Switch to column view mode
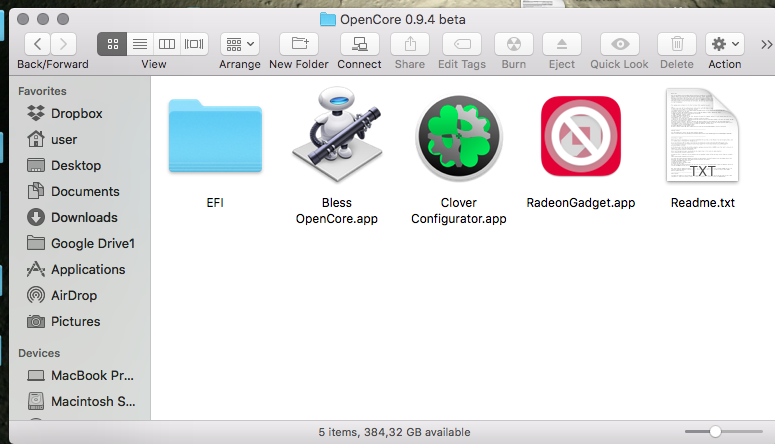This screenshot has width=775, height=444. 167,44
